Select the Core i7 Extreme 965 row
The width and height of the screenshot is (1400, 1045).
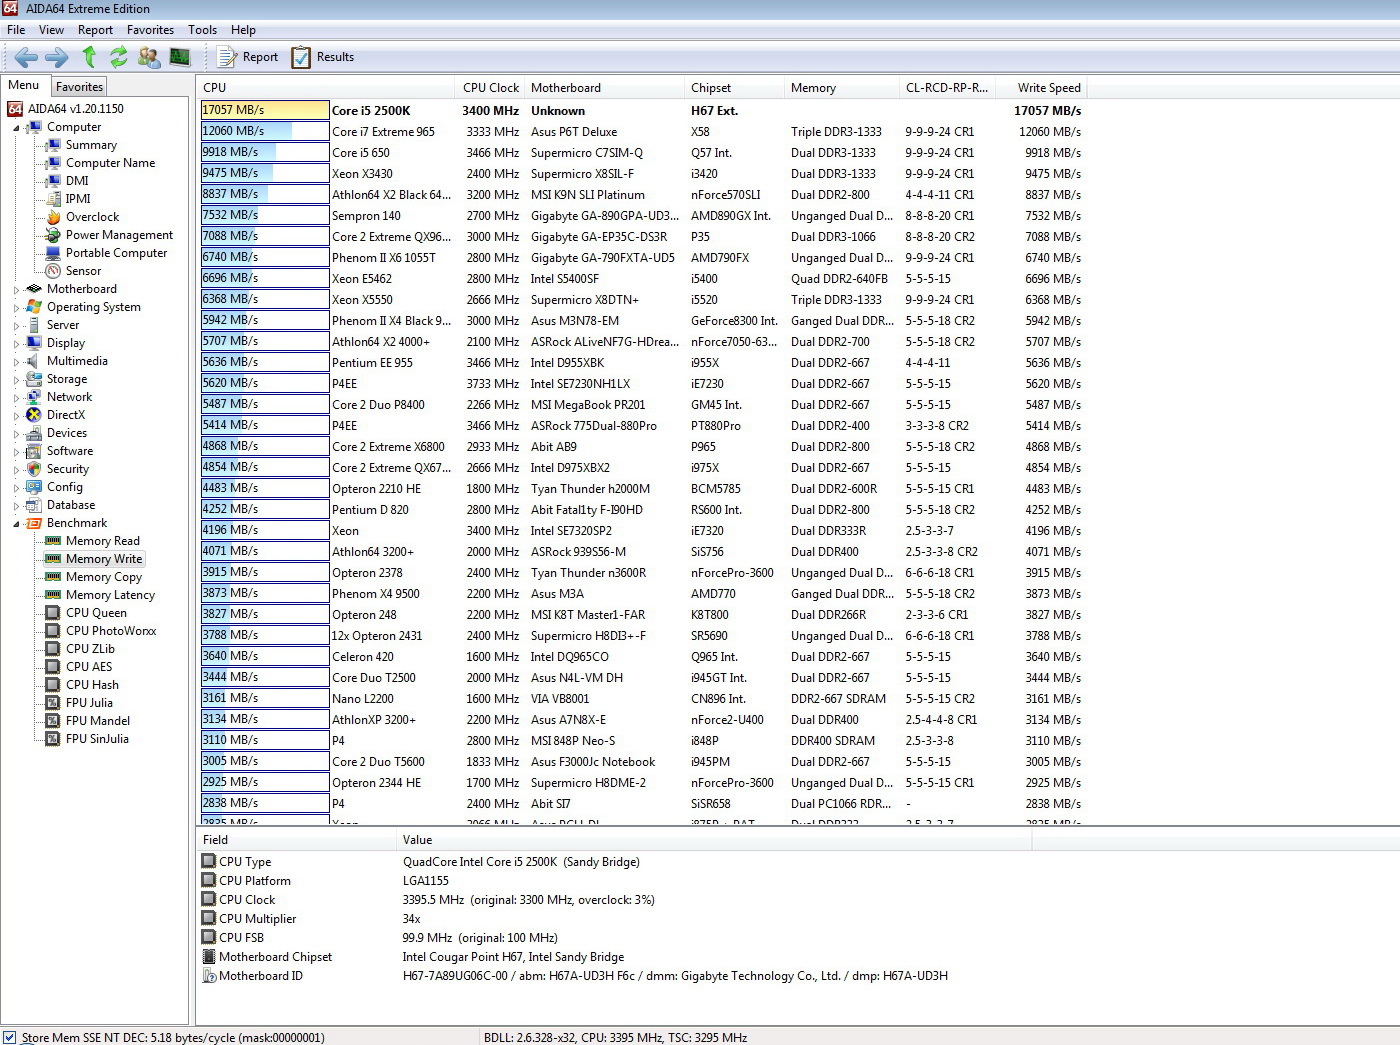pos(641,132)
